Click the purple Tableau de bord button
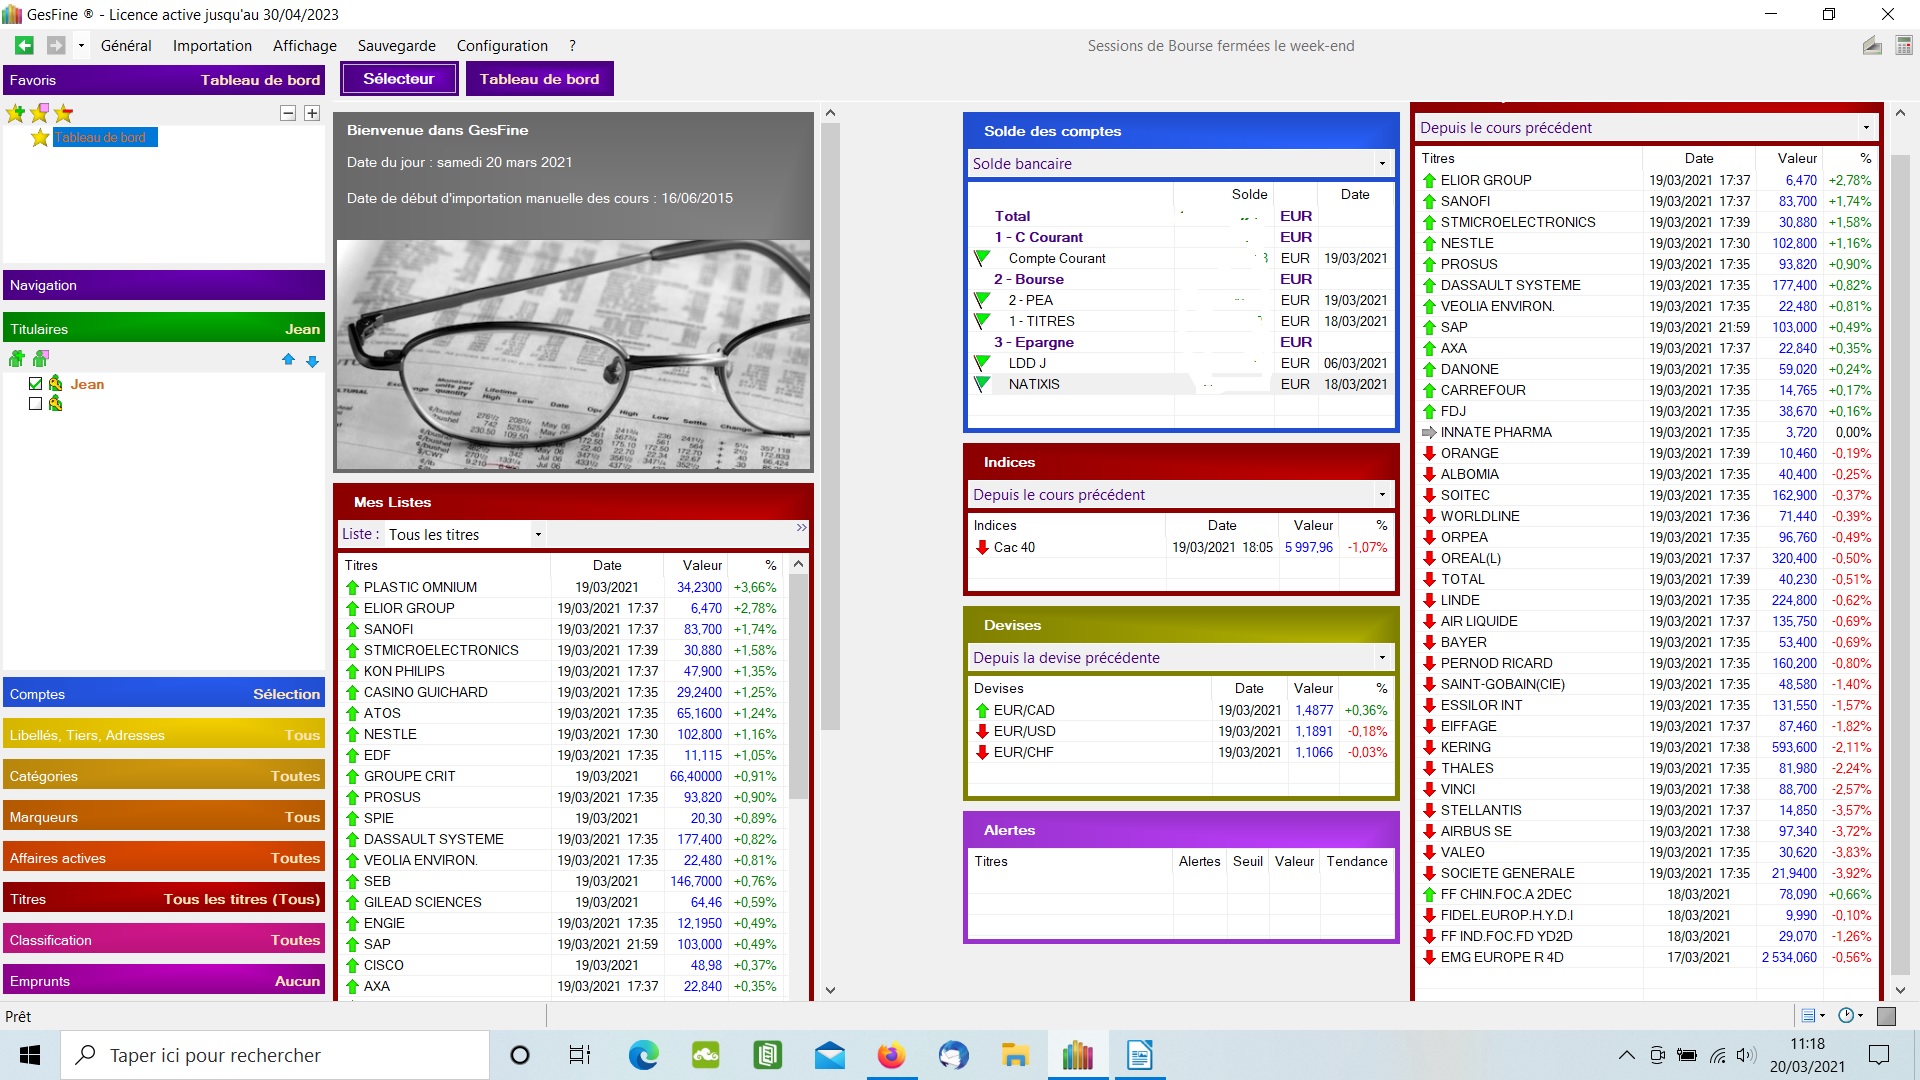The width and height of the screenshot is (1920, 1080). (x=539, y=79)
